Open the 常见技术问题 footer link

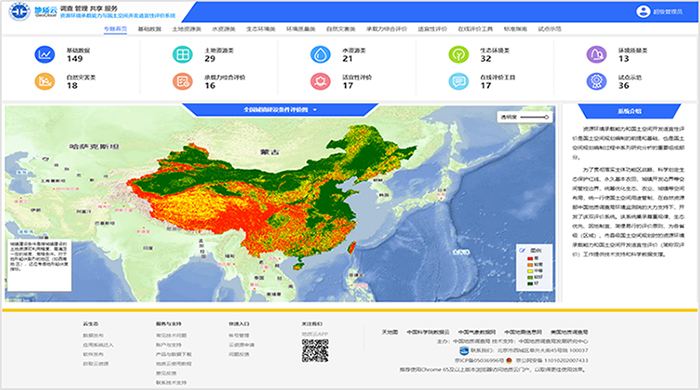171,335
